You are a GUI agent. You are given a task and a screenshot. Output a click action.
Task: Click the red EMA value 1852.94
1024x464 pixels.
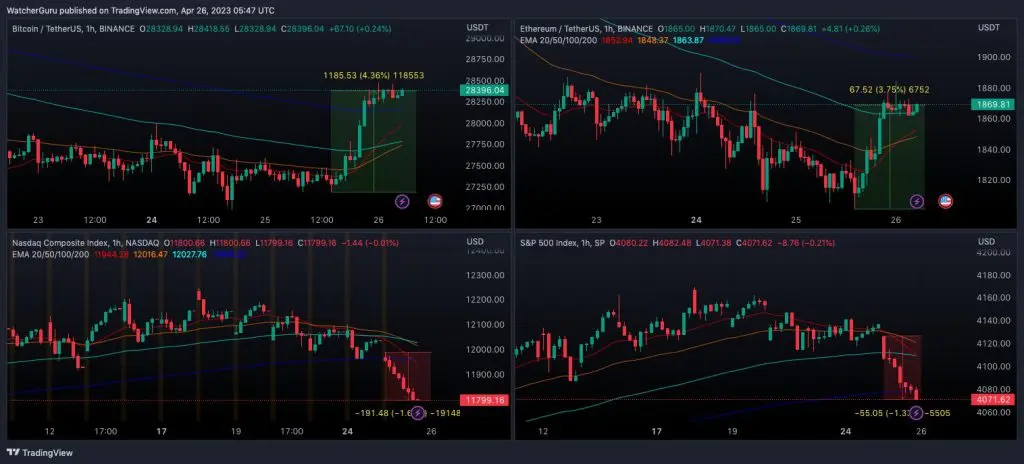point(615,41)
